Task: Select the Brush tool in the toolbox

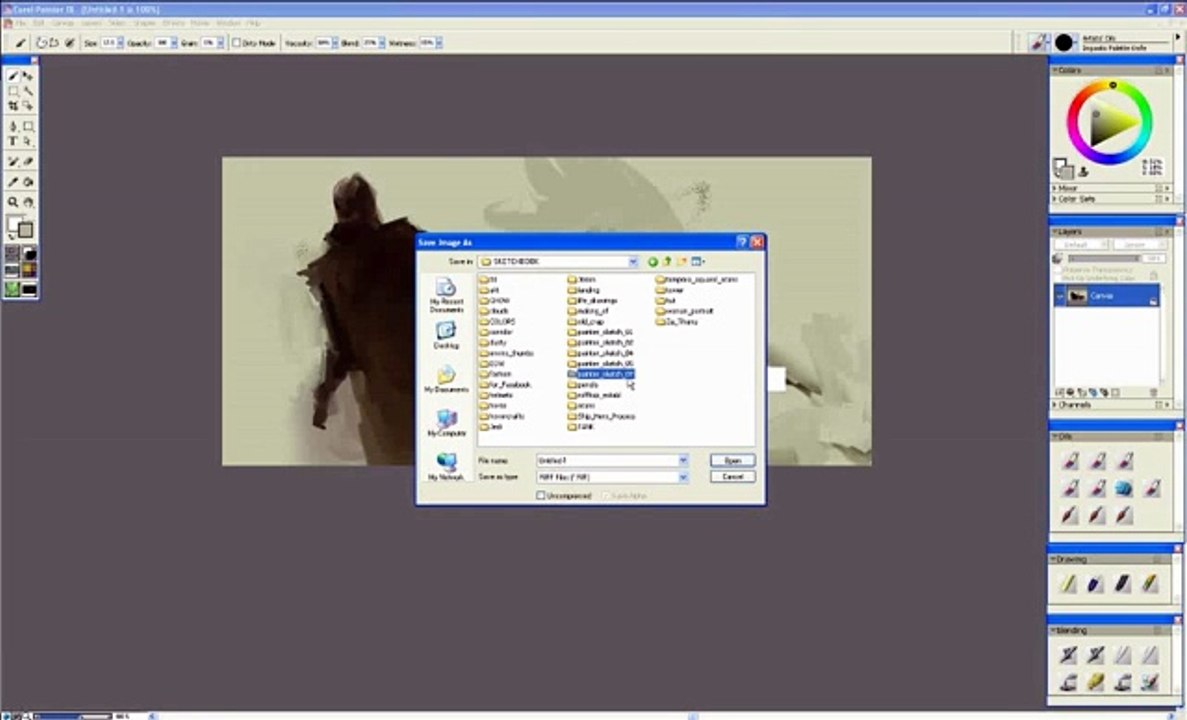Action: click(13, 76)
